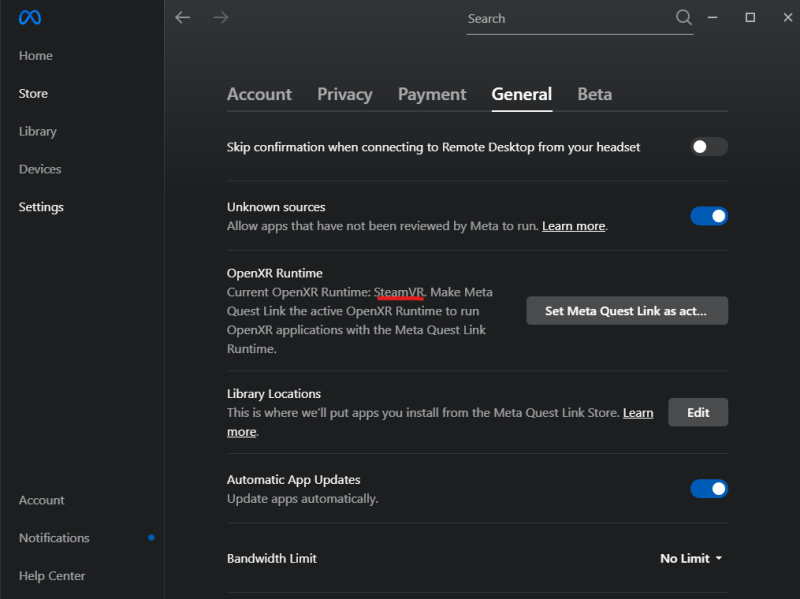Open Library in the sidebar
The height and width of the screenshot is (599, 800).
point(37,131)
